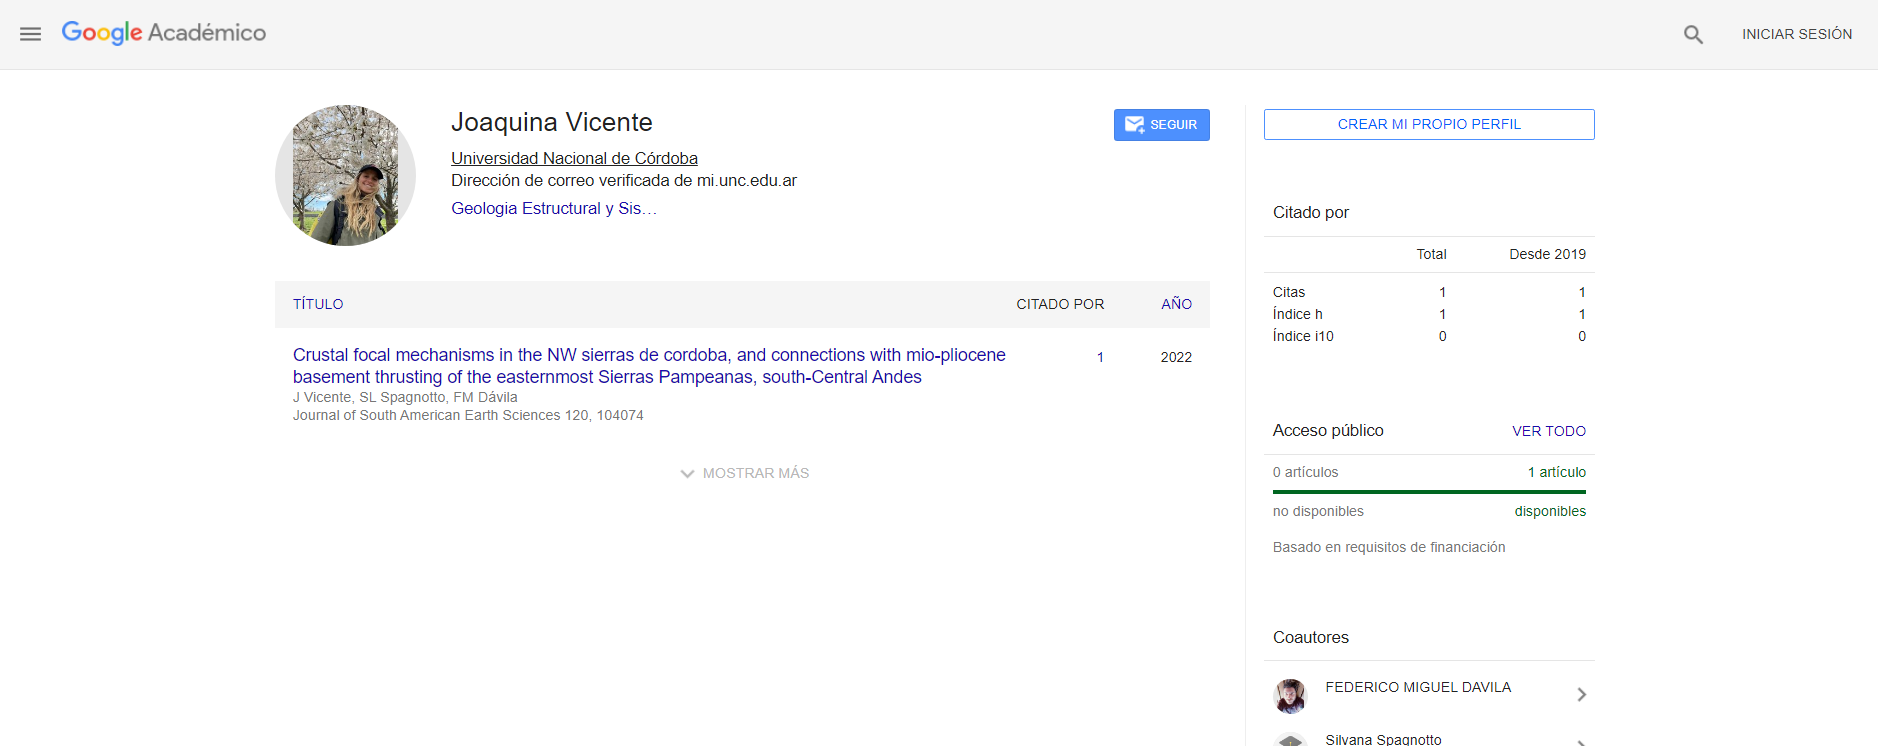Viewport: 1878px width, 746px height.
Task: Sort publications by Año column
Action: [x=1176, y=304]
